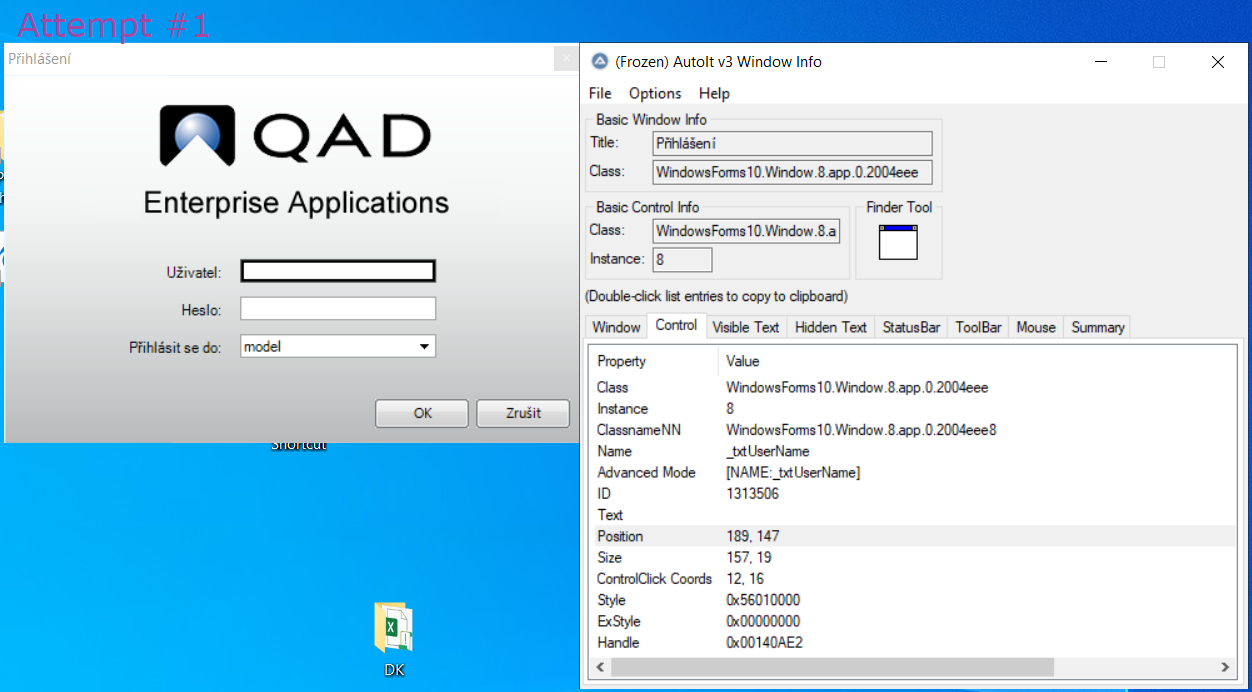Open the DK folder on the desktop
Viewport: 1252px width, 692px height.
coord(394,640)
